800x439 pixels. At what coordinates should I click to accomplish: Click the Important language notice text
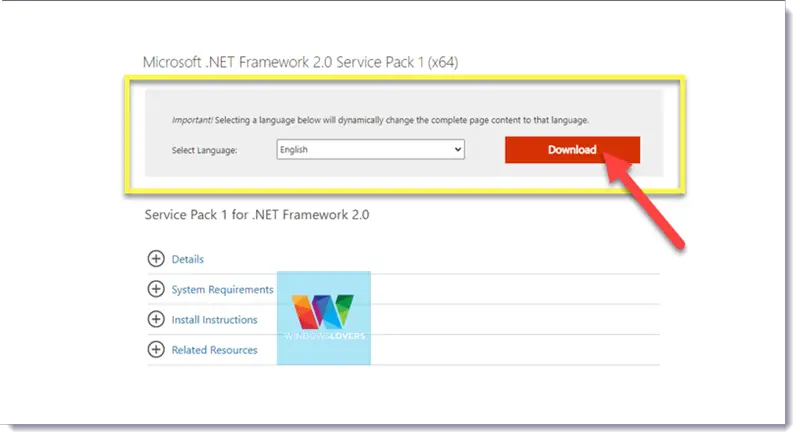coord(380,120)
